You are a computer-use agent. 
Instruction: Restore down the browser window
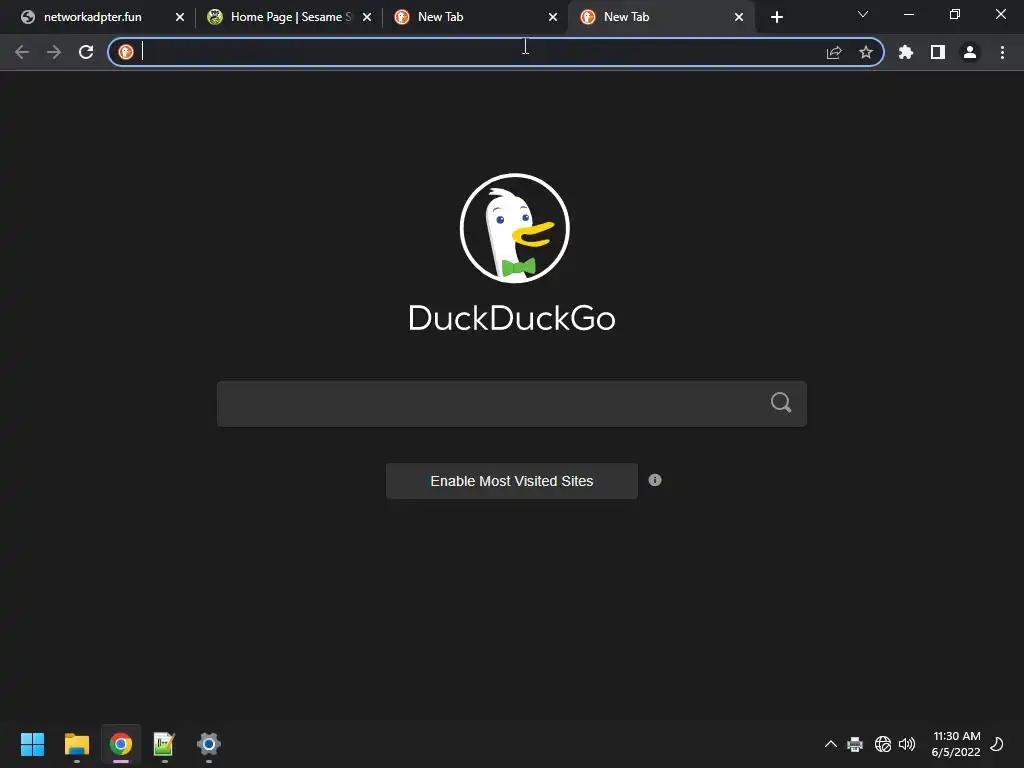[954, 14]
